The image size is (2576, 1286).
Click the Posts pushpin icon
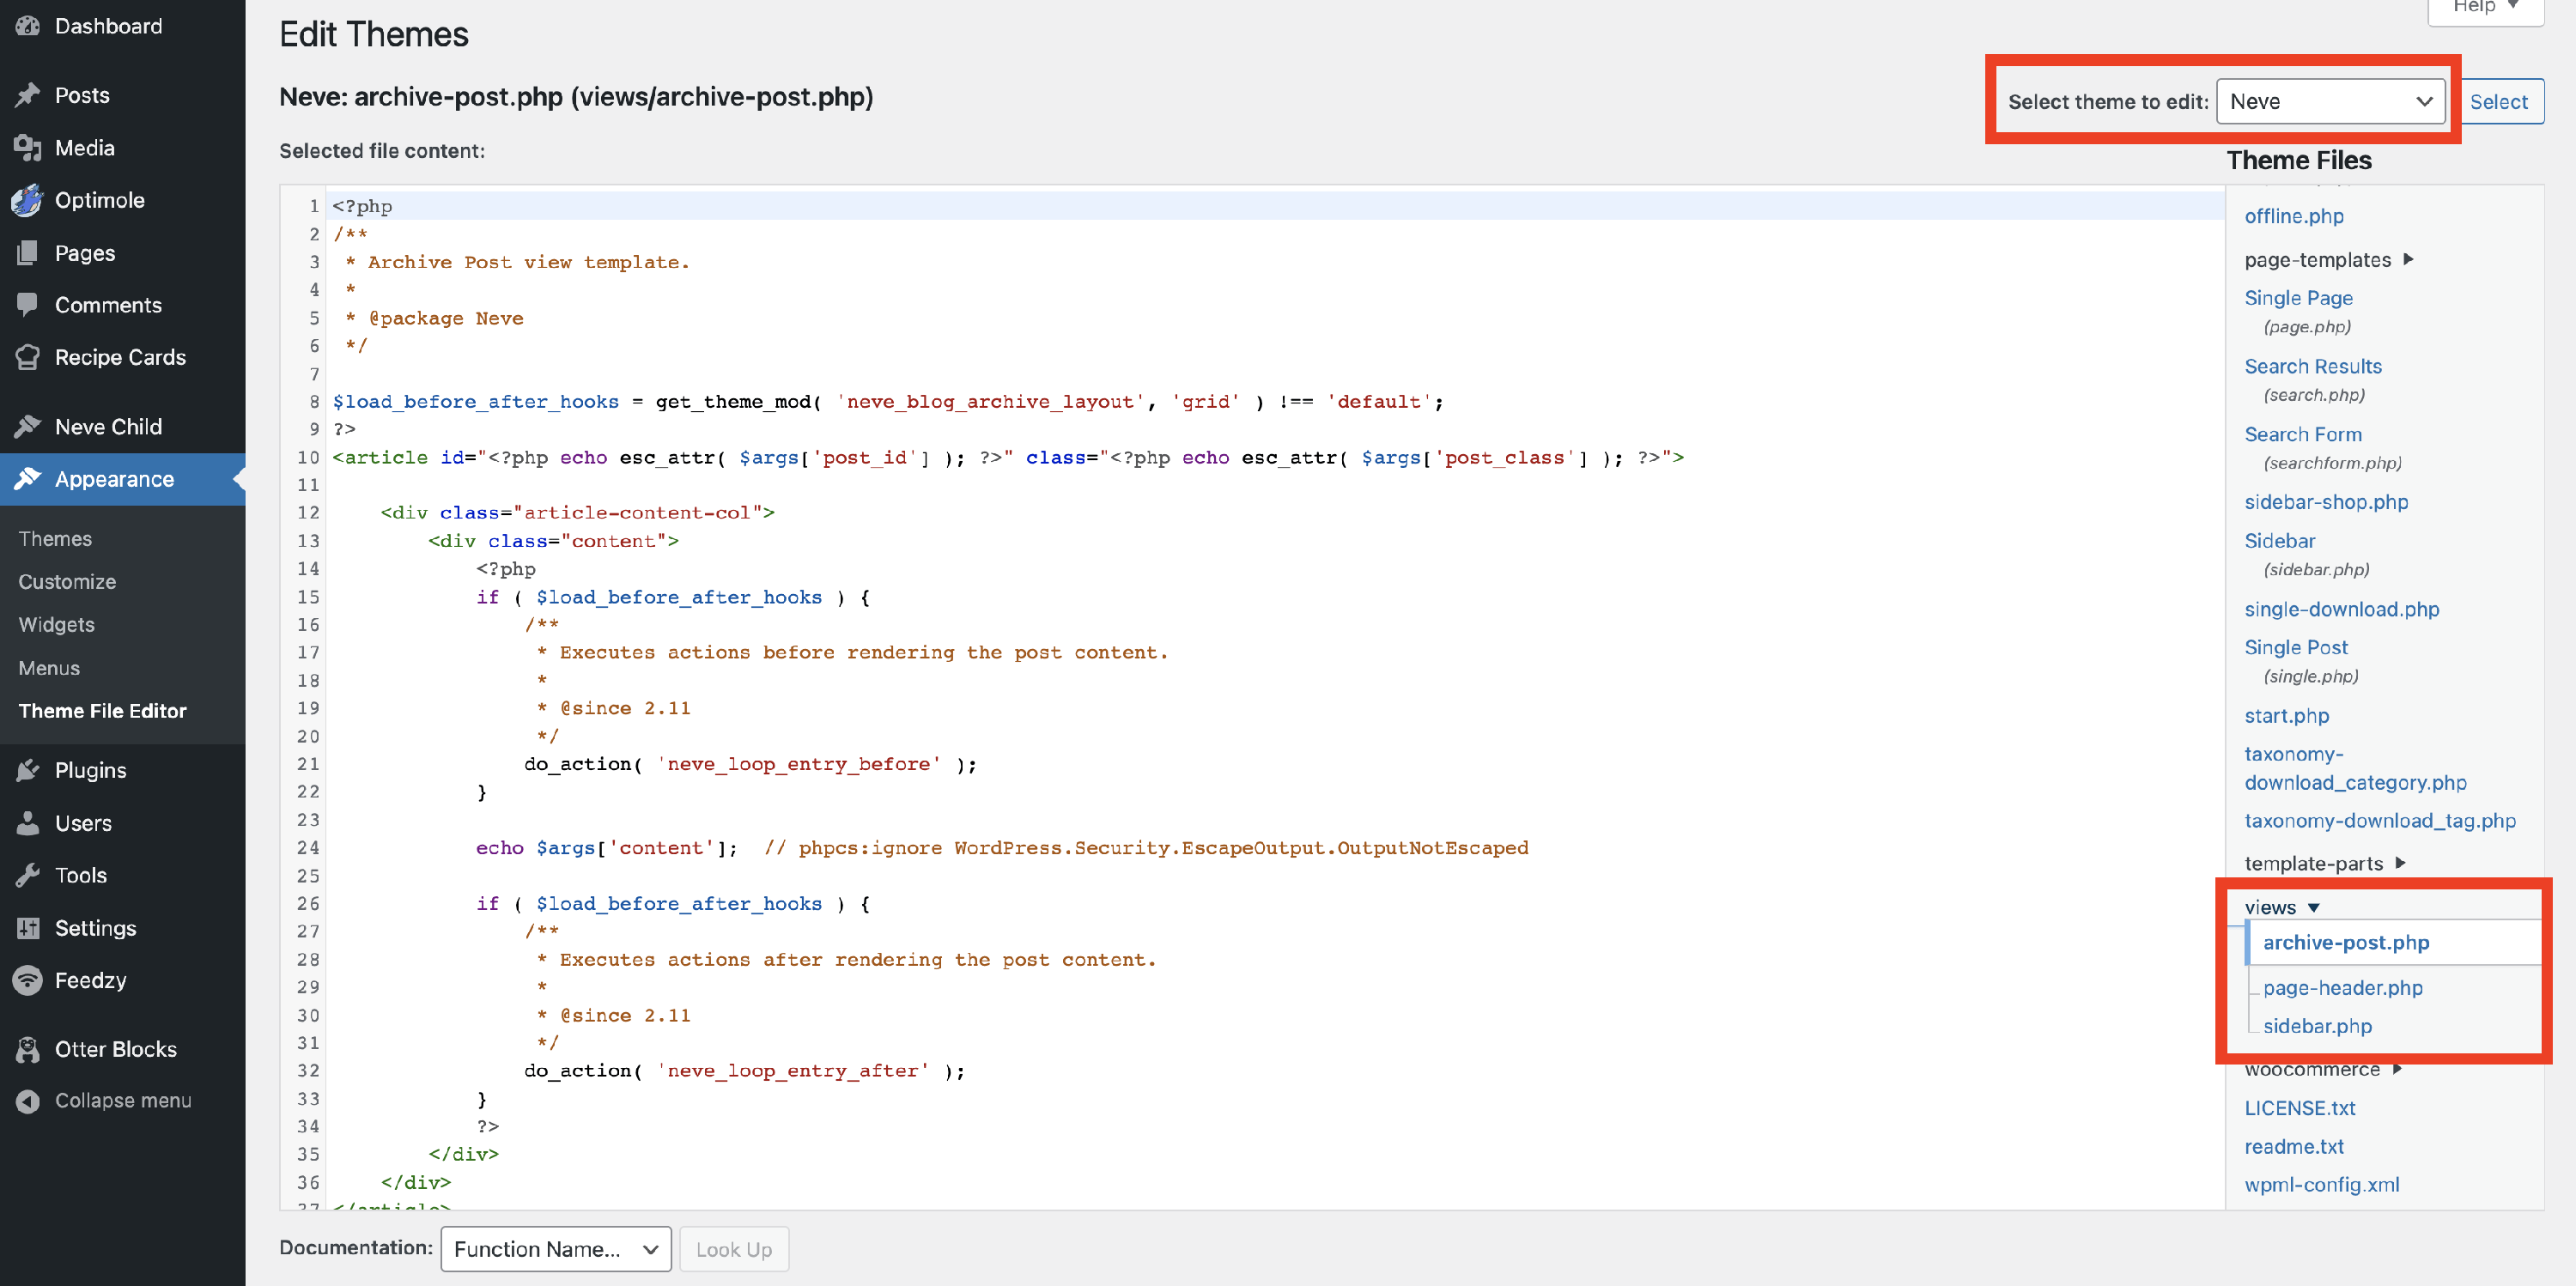(28, 95)
